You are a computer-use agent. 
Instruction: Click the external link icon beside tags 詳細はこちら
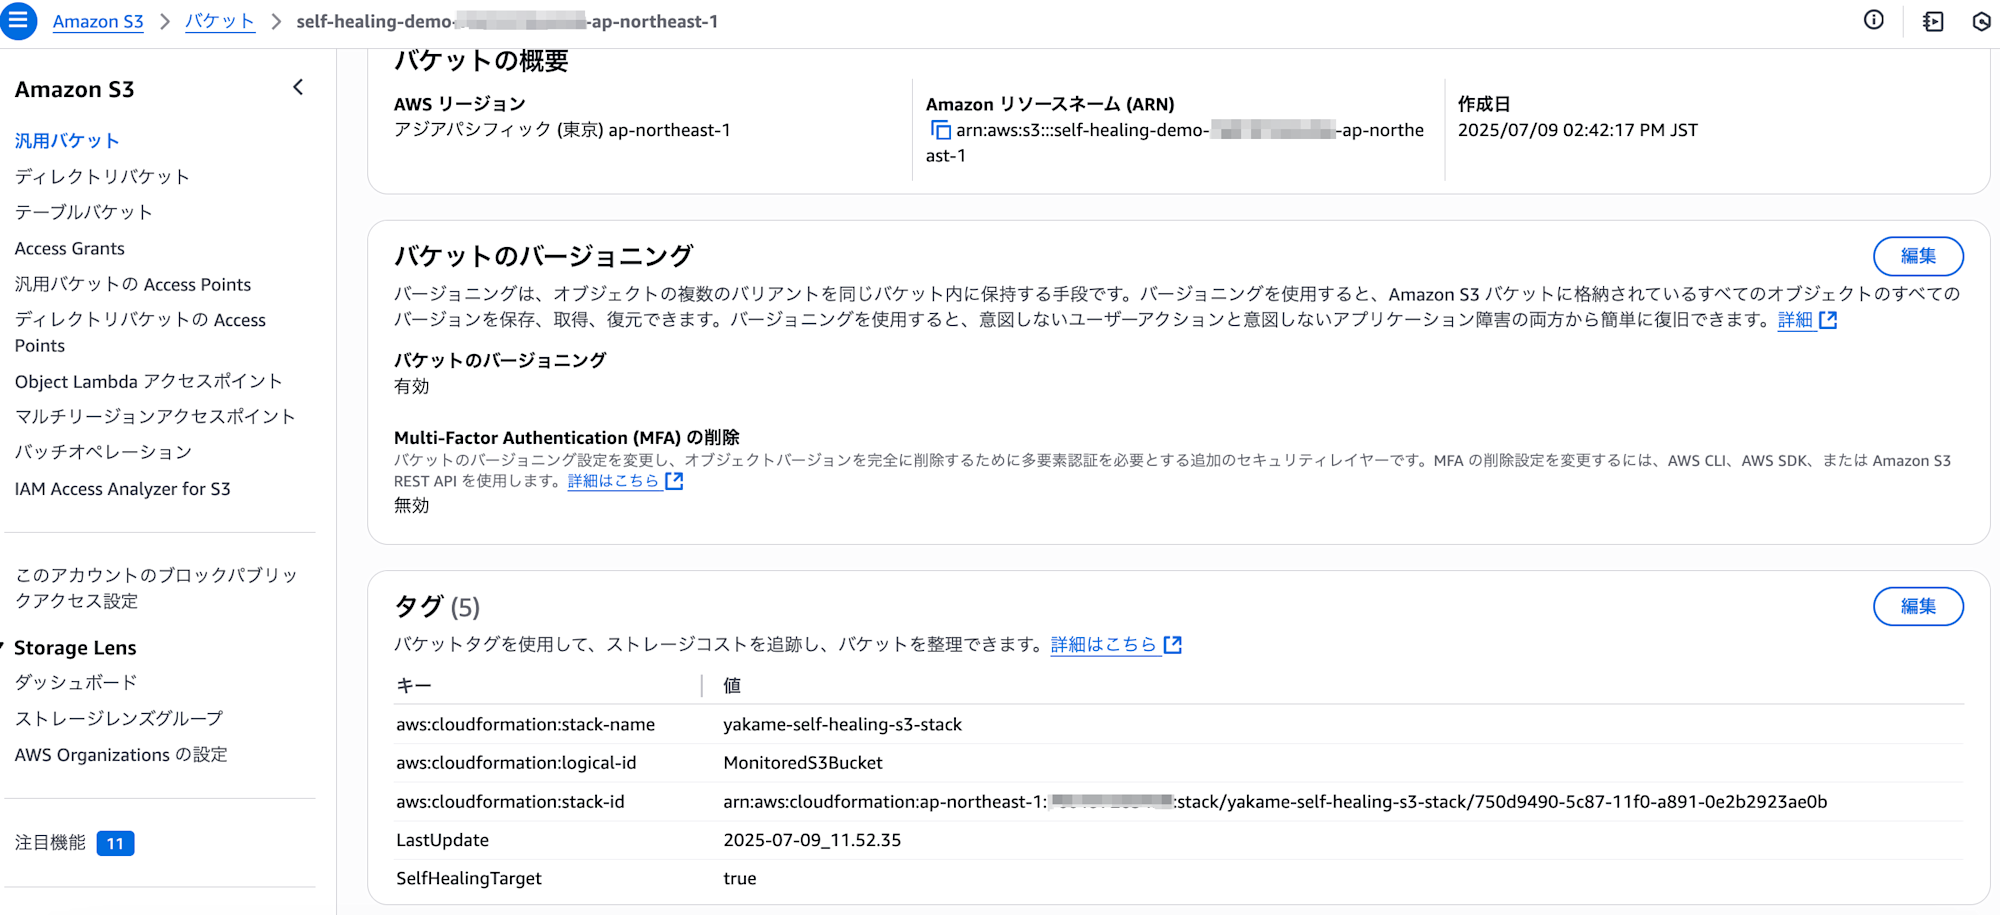point(1173,645)
